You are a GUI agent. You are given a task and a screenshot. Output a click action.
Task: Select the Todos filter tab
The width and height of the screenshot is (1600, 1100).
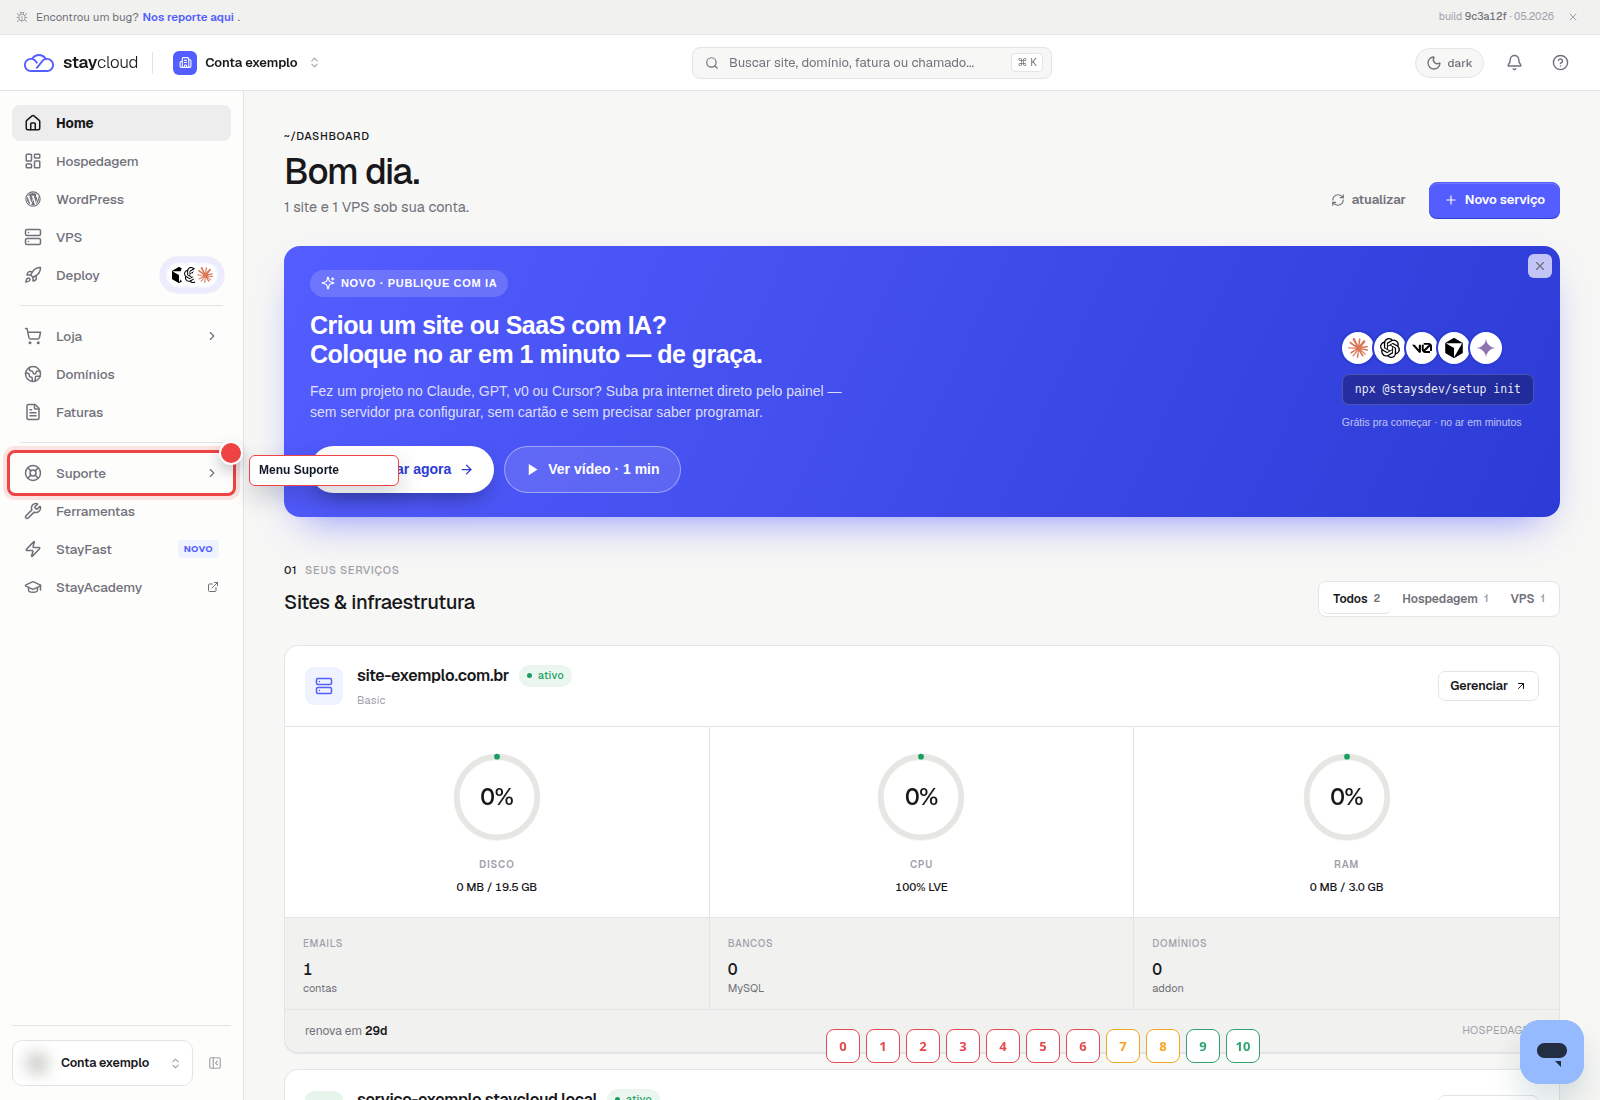1356,599
